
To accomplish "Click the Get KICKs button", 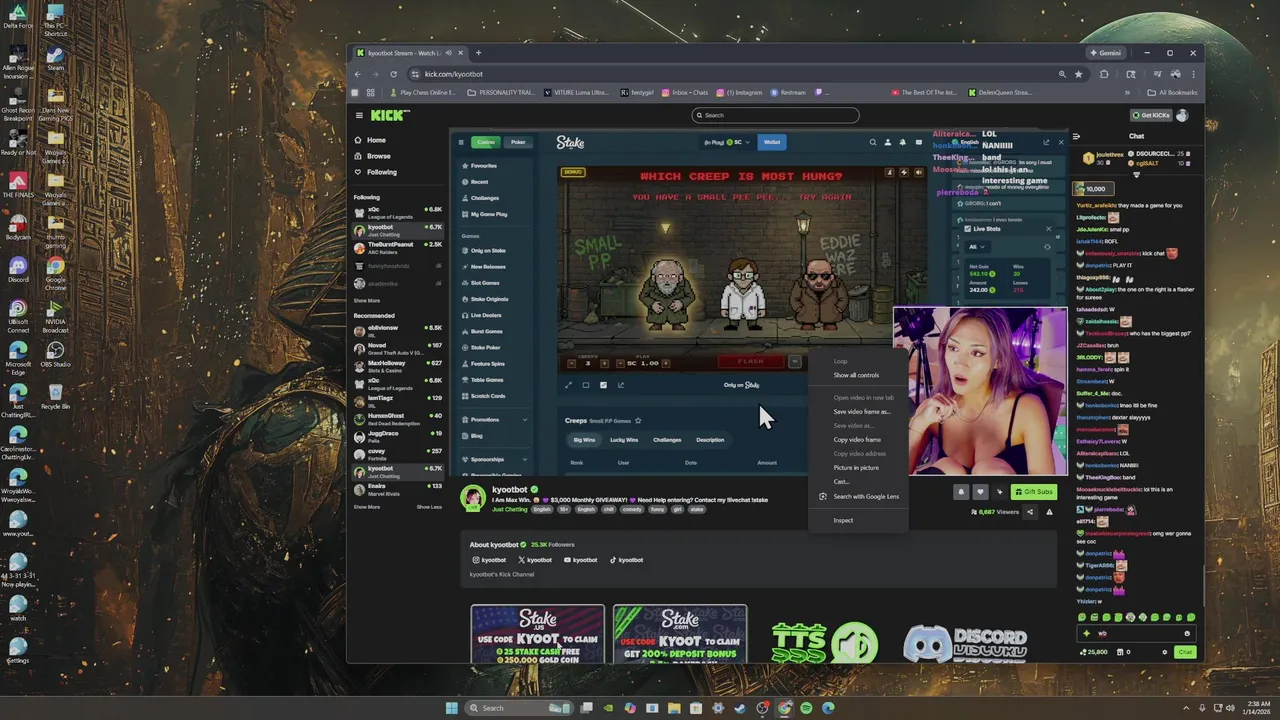I will tap(1150, 115).
